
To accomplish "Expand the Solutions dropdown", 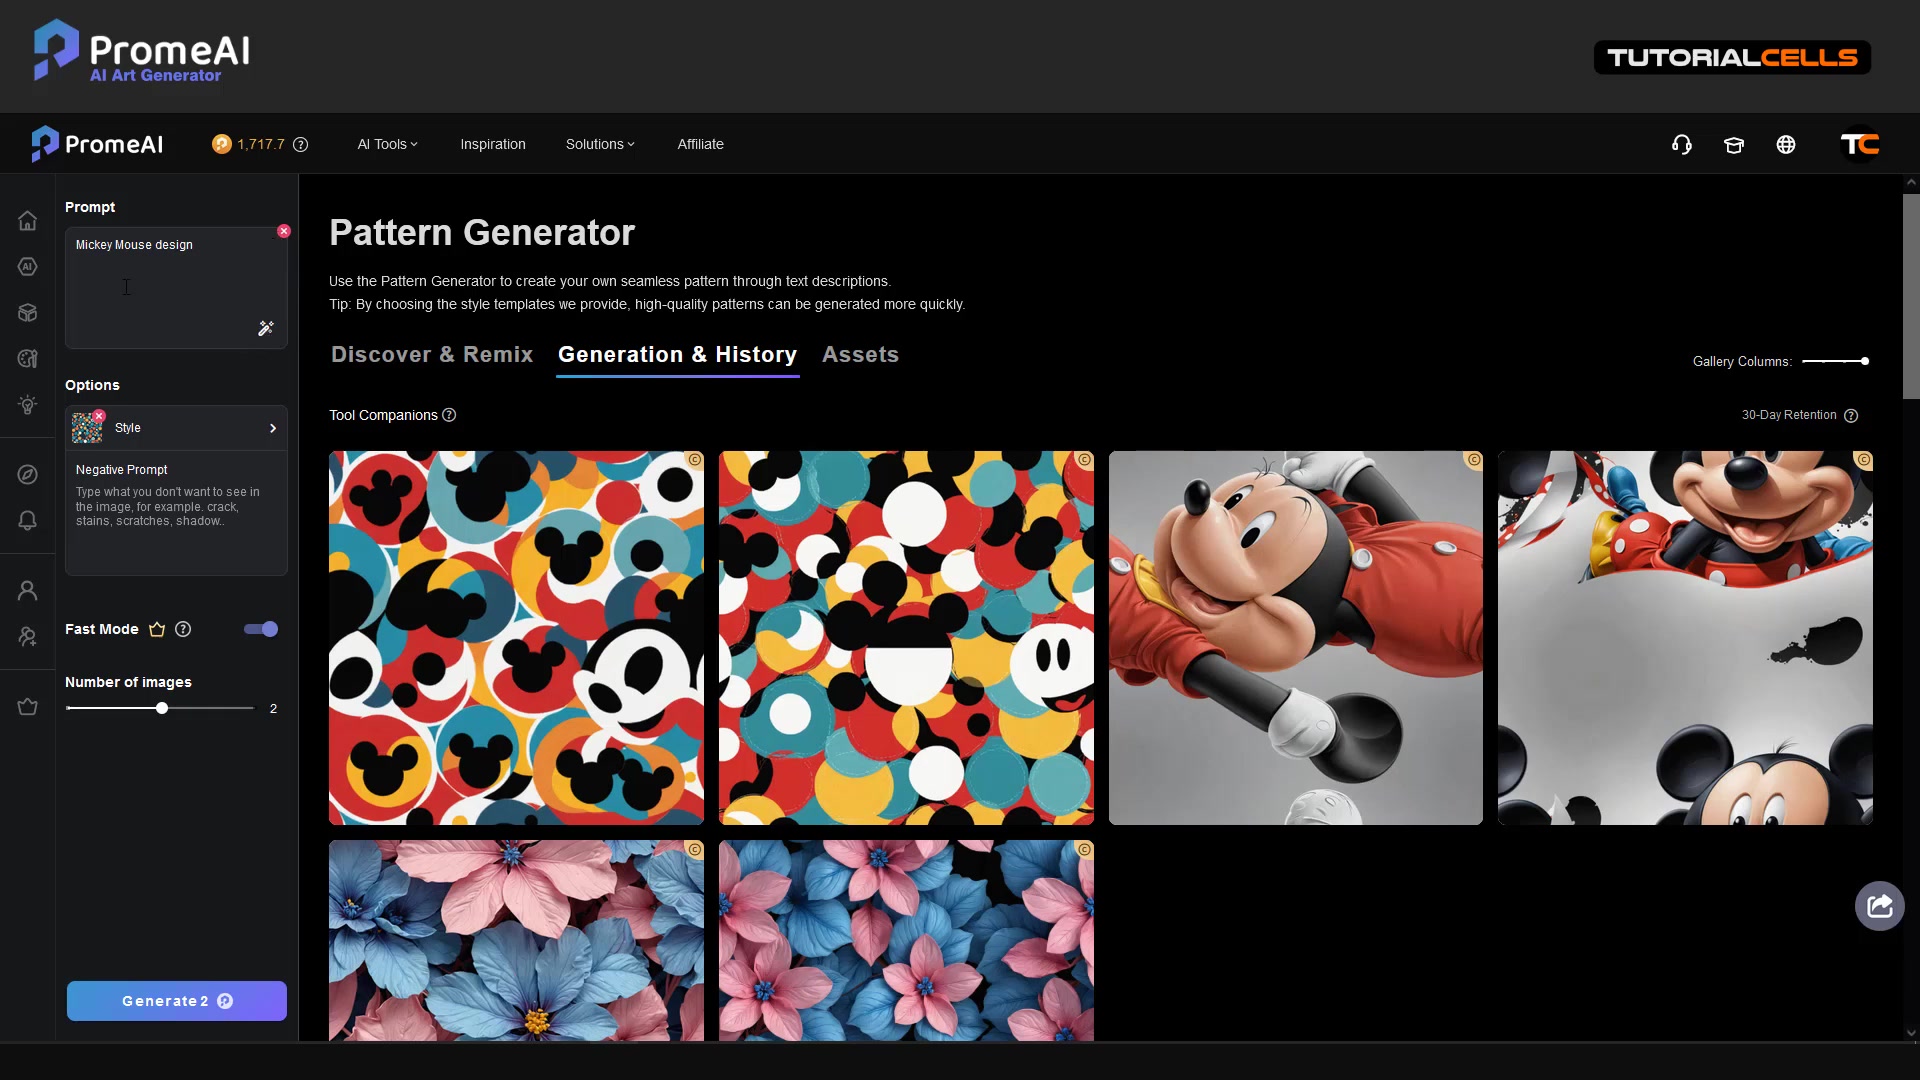I will click(x=600, y=144).
